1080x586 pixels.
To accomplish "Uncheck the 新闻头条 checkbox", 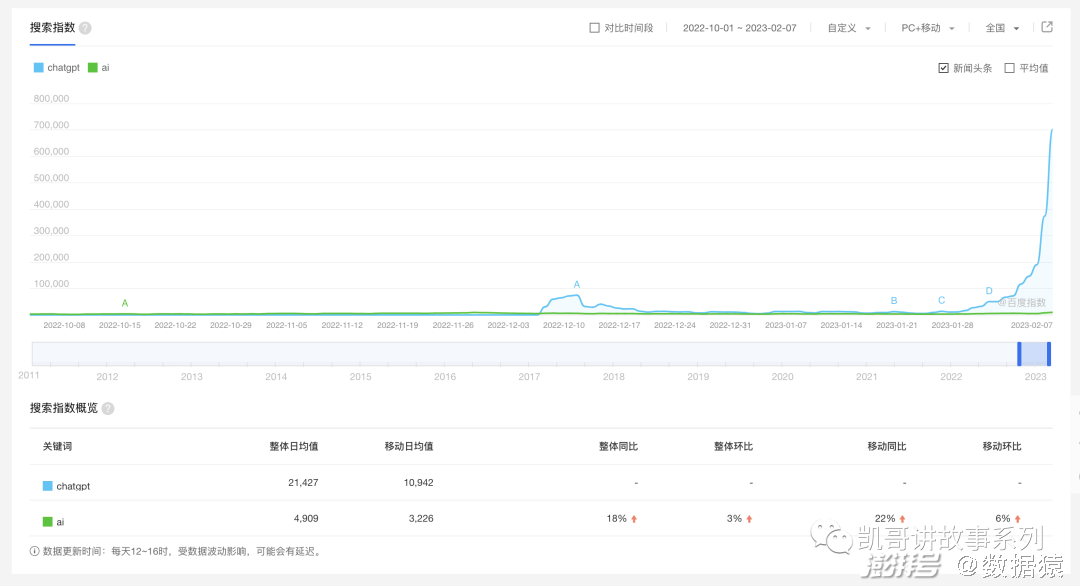I will click(943, 68).
